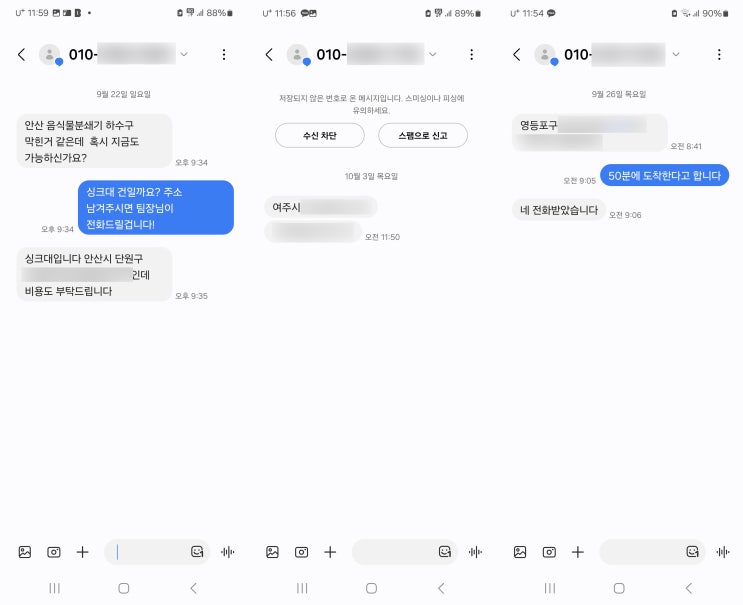Select blue bubble 50분에 도착한다고 합니다

(664, 175)
